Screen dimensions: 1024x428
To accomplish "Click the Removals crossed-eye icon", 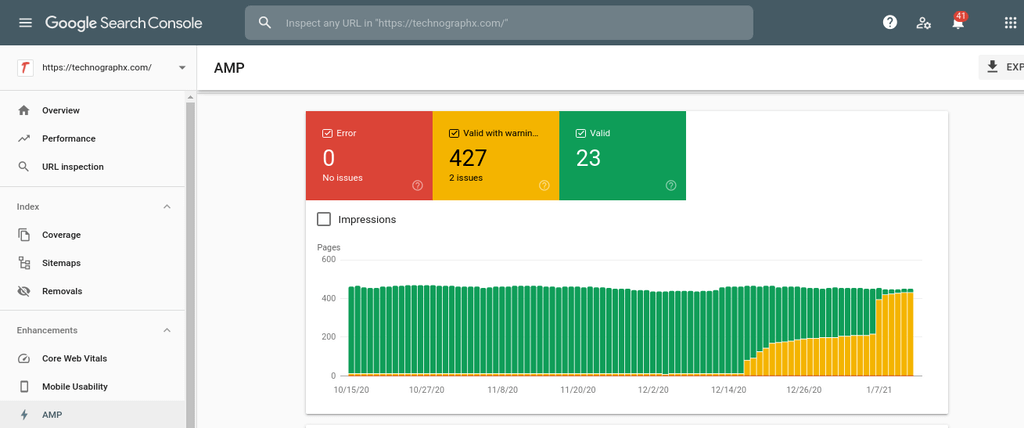I will pos(24,291).
